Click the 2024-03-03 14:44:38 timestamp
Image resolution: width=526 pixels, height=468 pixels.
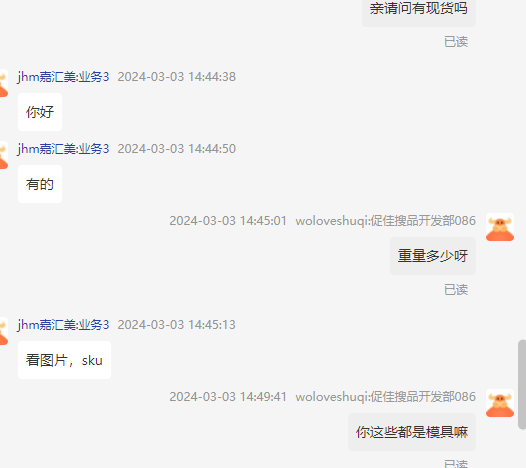176,77
